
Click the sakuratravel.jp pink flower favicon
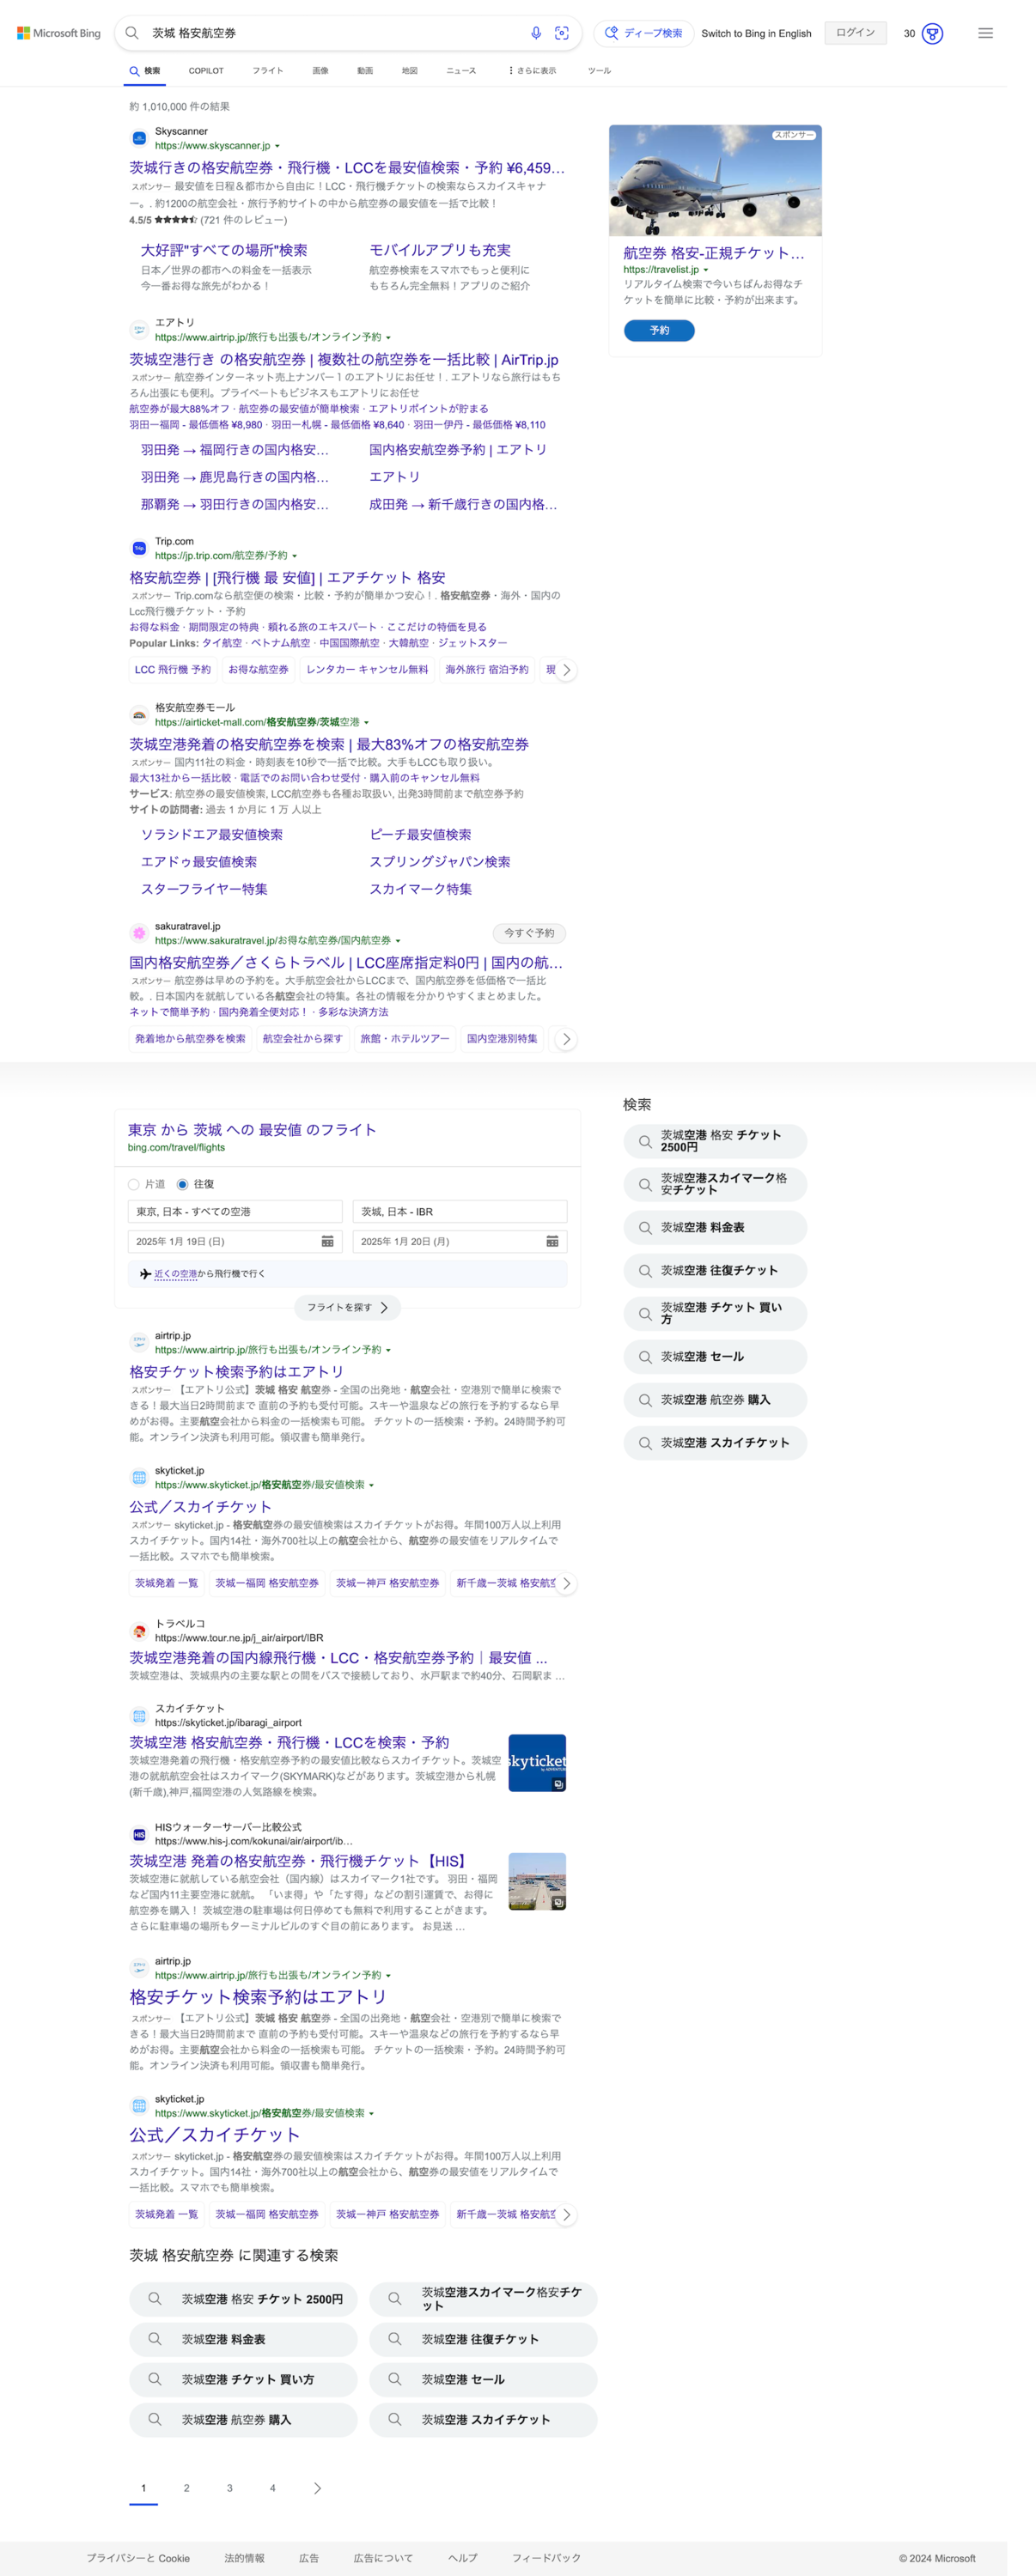click(139, 933)
